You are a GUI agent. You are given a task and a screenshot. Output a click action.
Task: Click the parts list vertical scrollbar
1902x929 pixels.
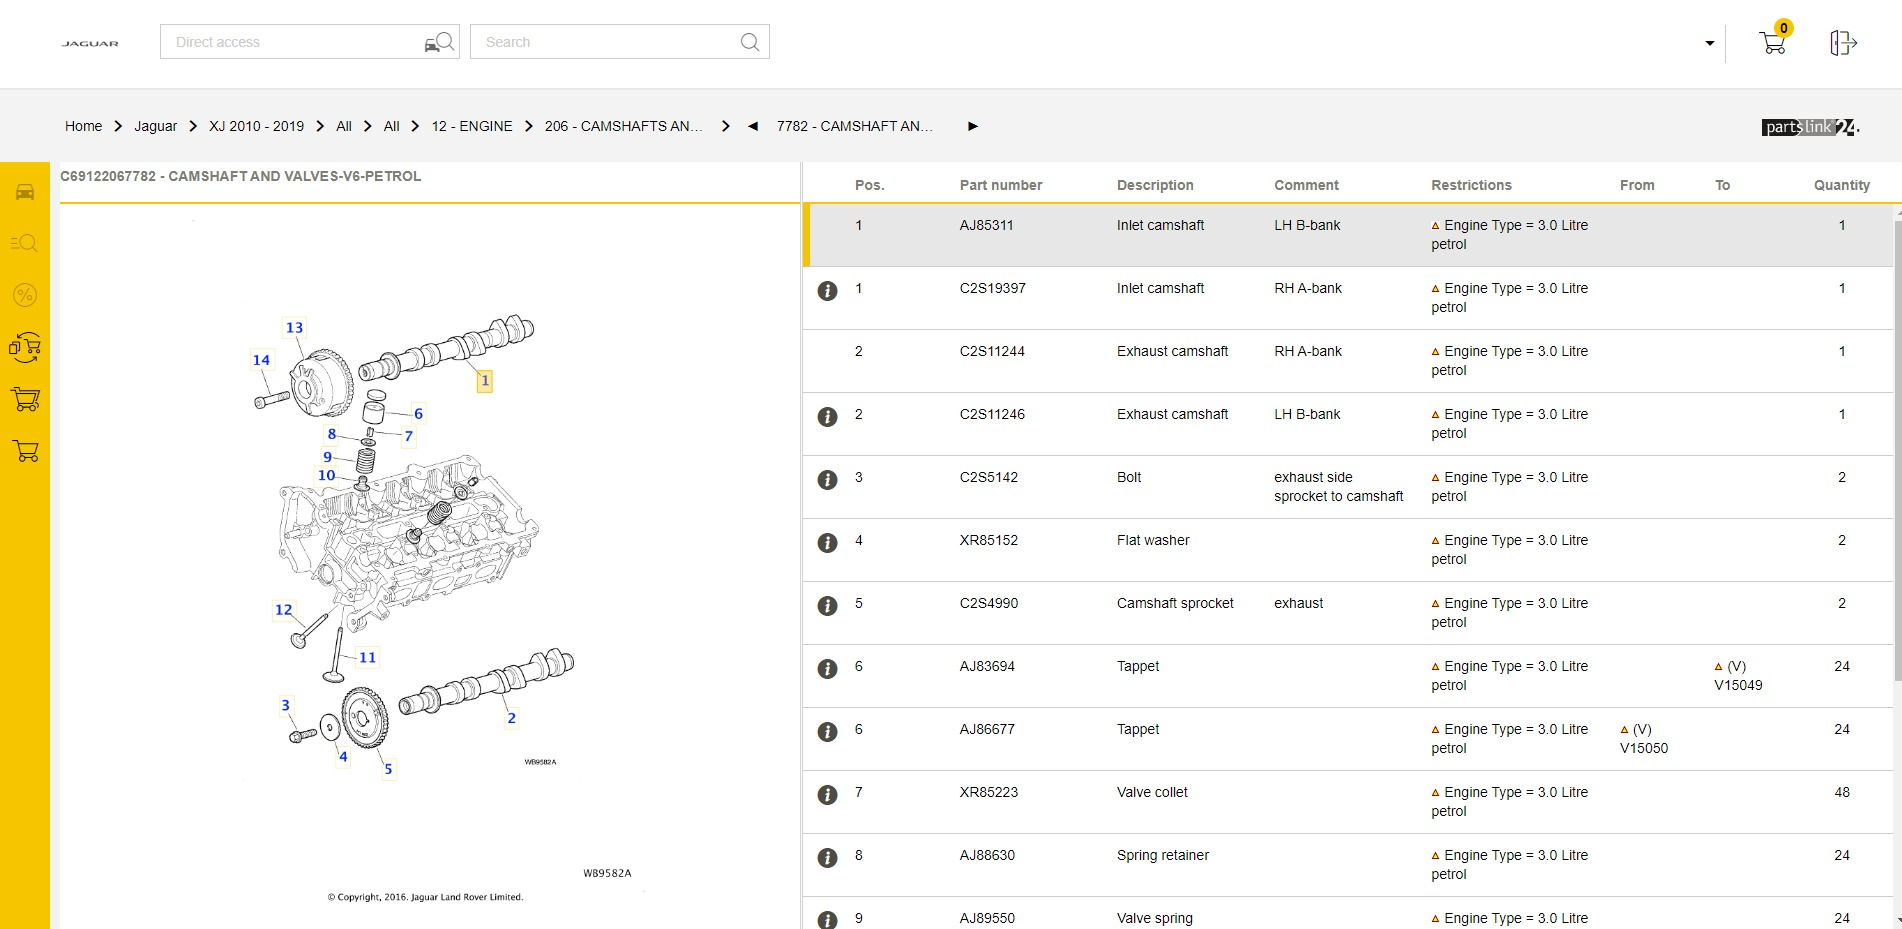point(1897,450)
